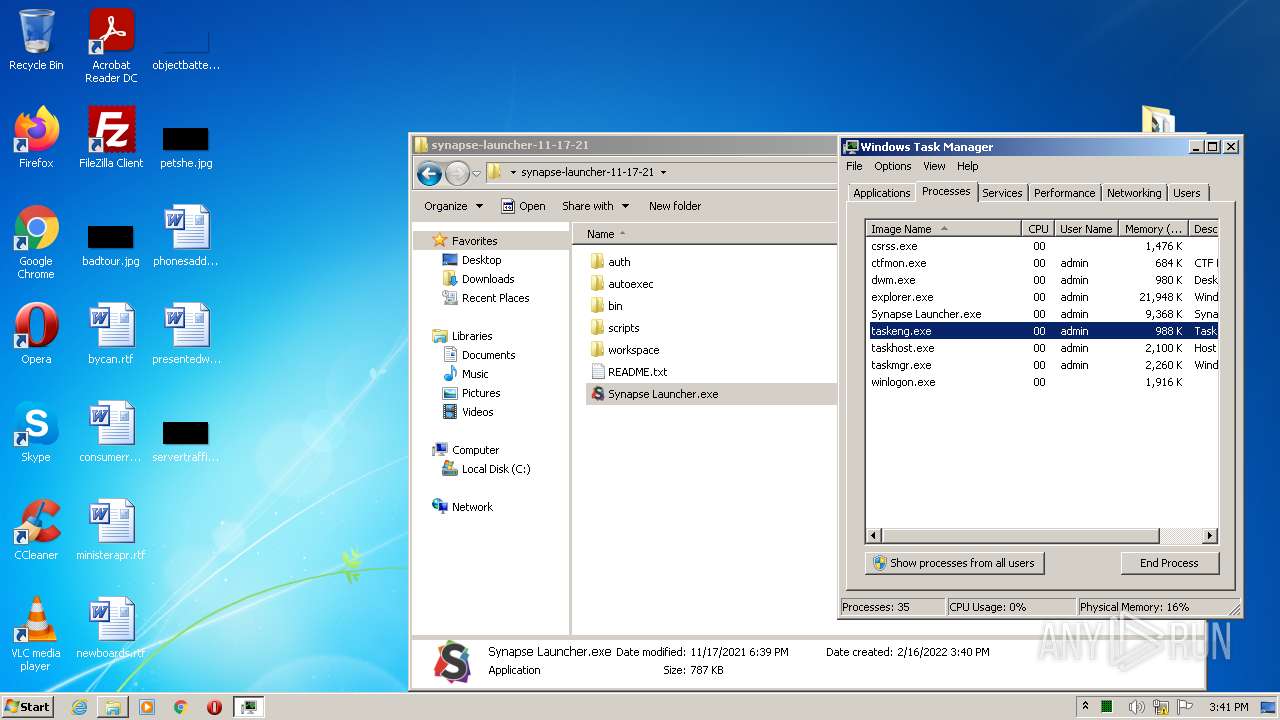Select the Skype desktop shortcut
Image resolution: width=1280 pixels, height=720 pixels.
[36, 432]
